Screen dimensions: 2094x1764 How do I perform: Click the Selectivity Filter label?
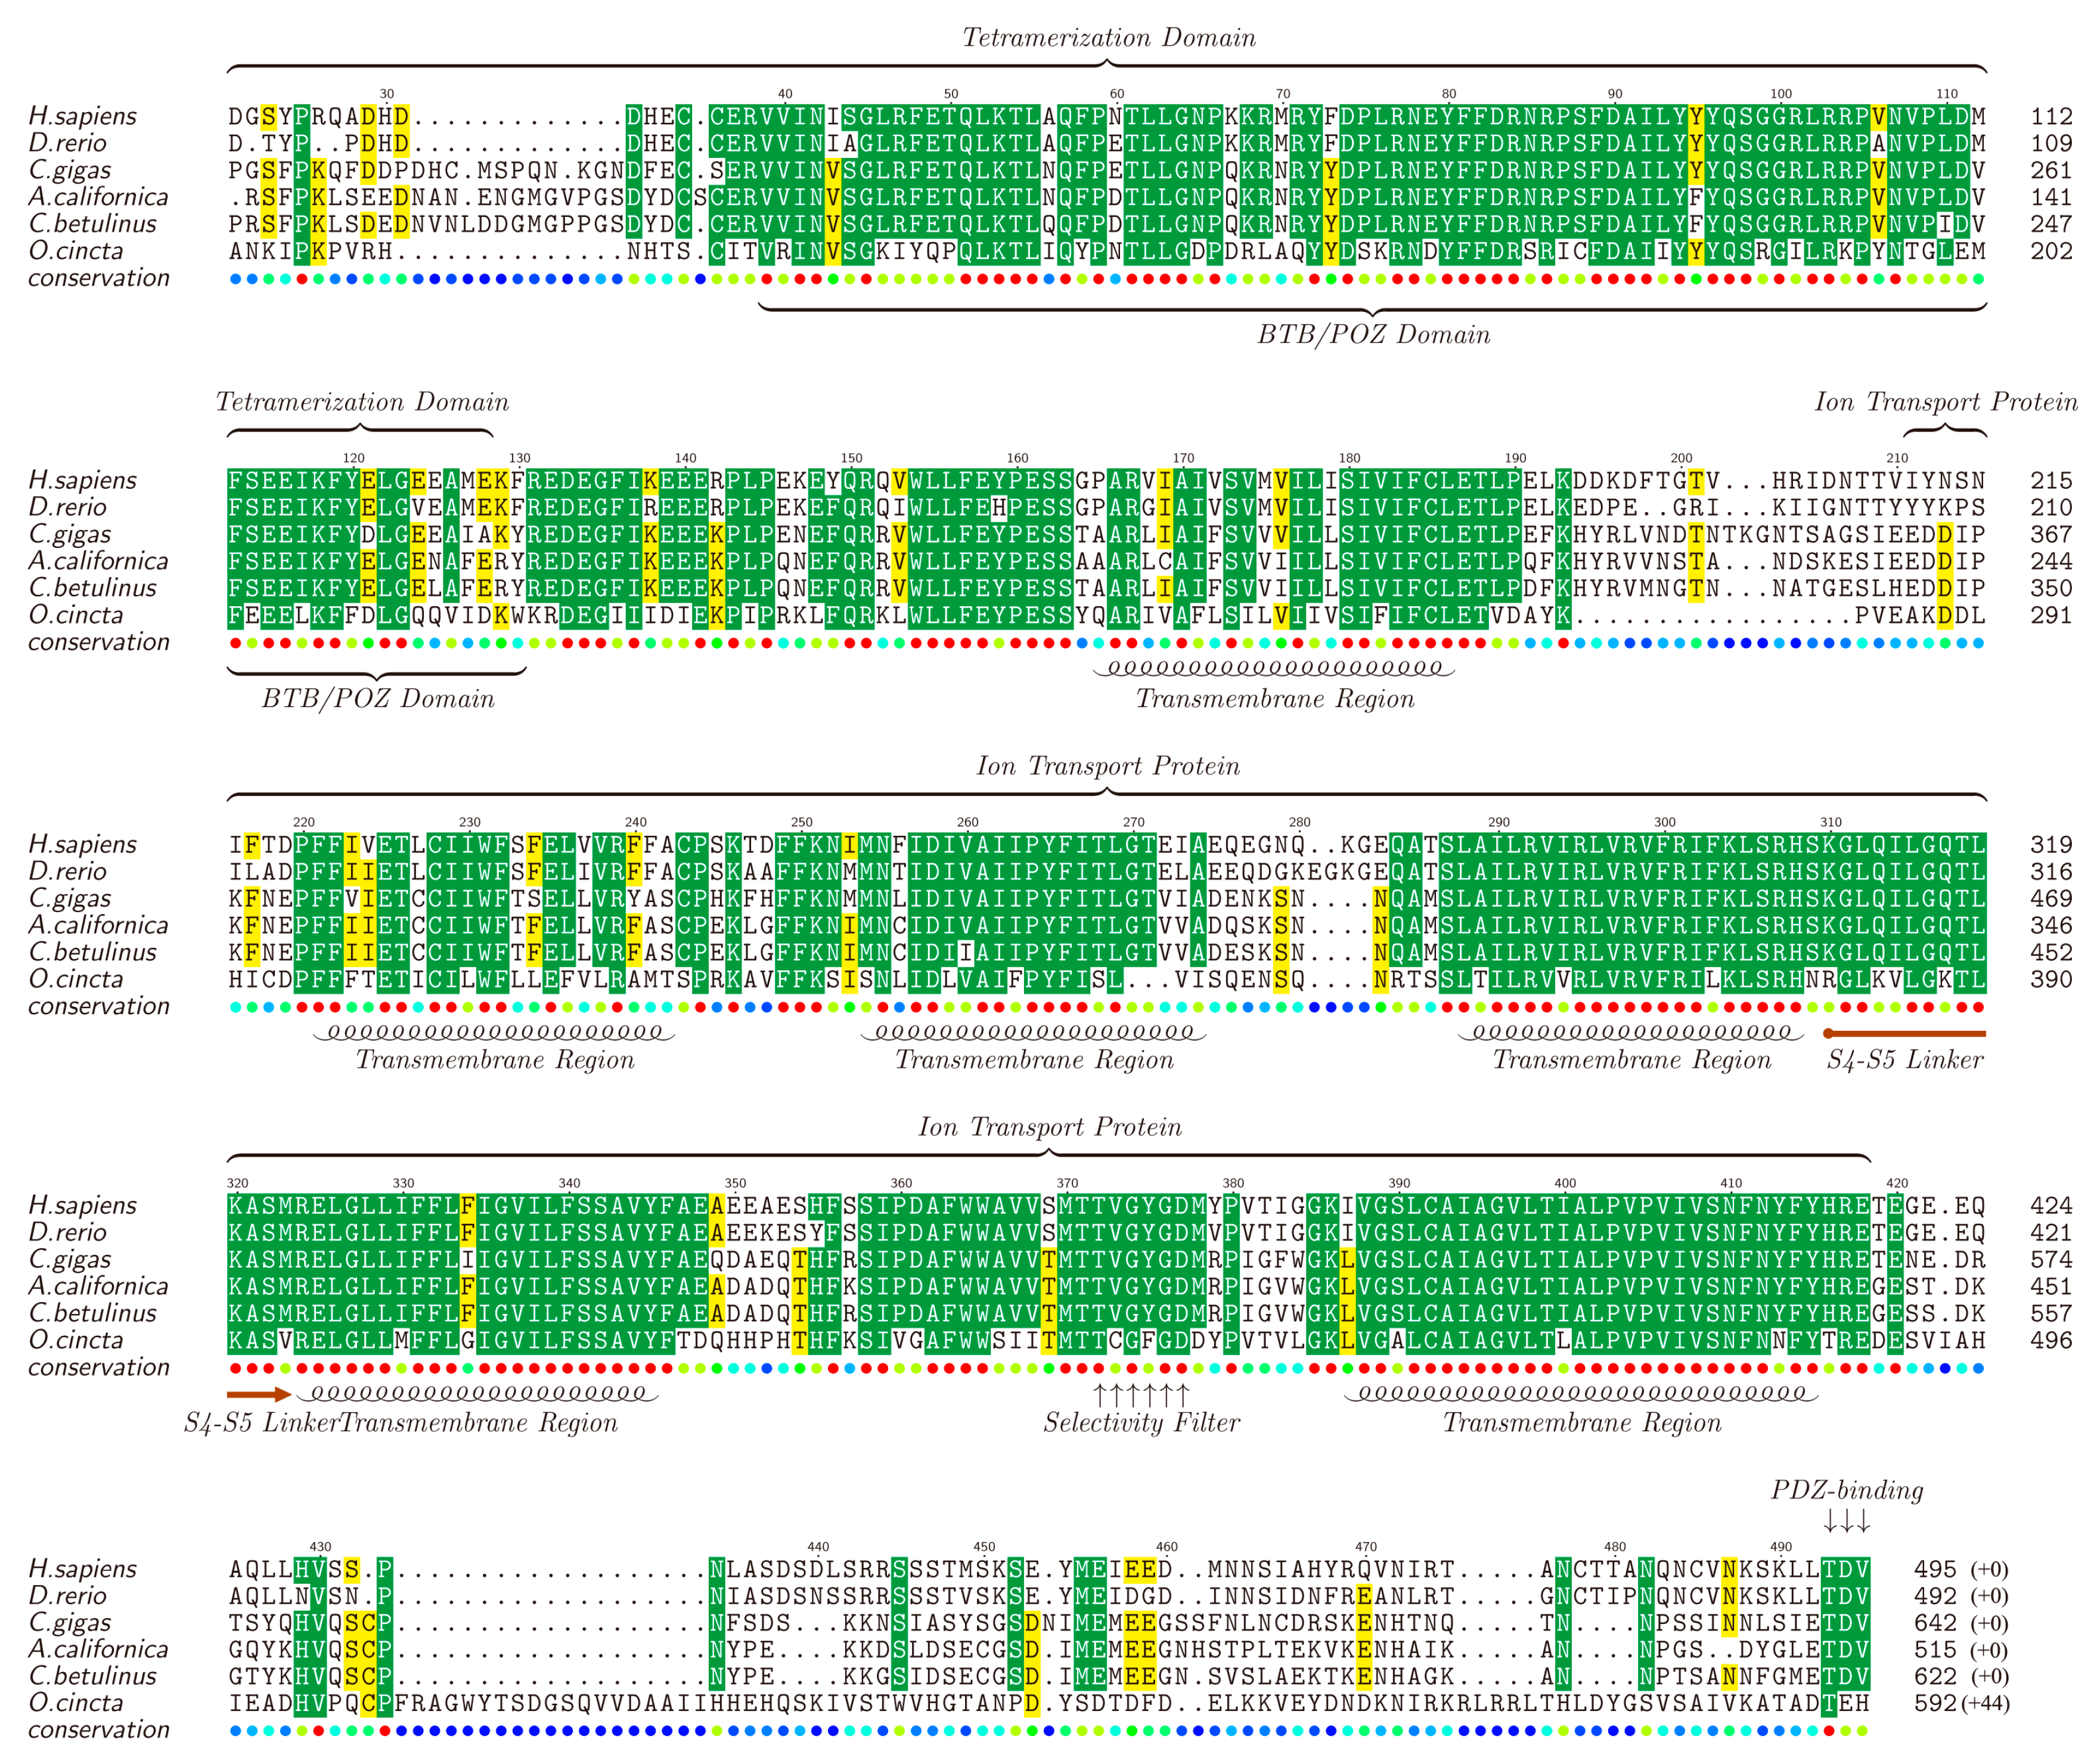click(1141, 1422)
